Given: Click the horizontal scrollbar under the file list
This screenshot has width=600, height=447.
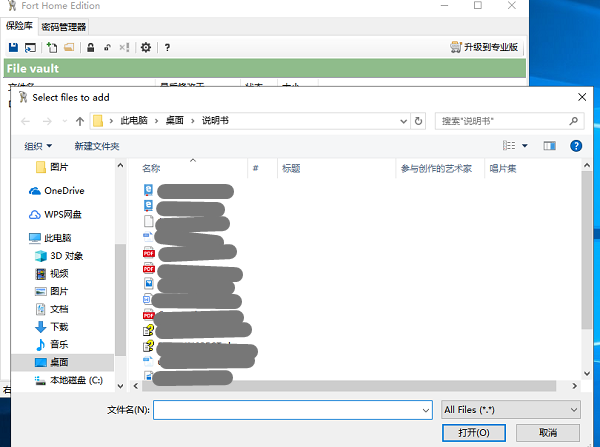Looking at the screenshot, I should (x=340, y=385).
